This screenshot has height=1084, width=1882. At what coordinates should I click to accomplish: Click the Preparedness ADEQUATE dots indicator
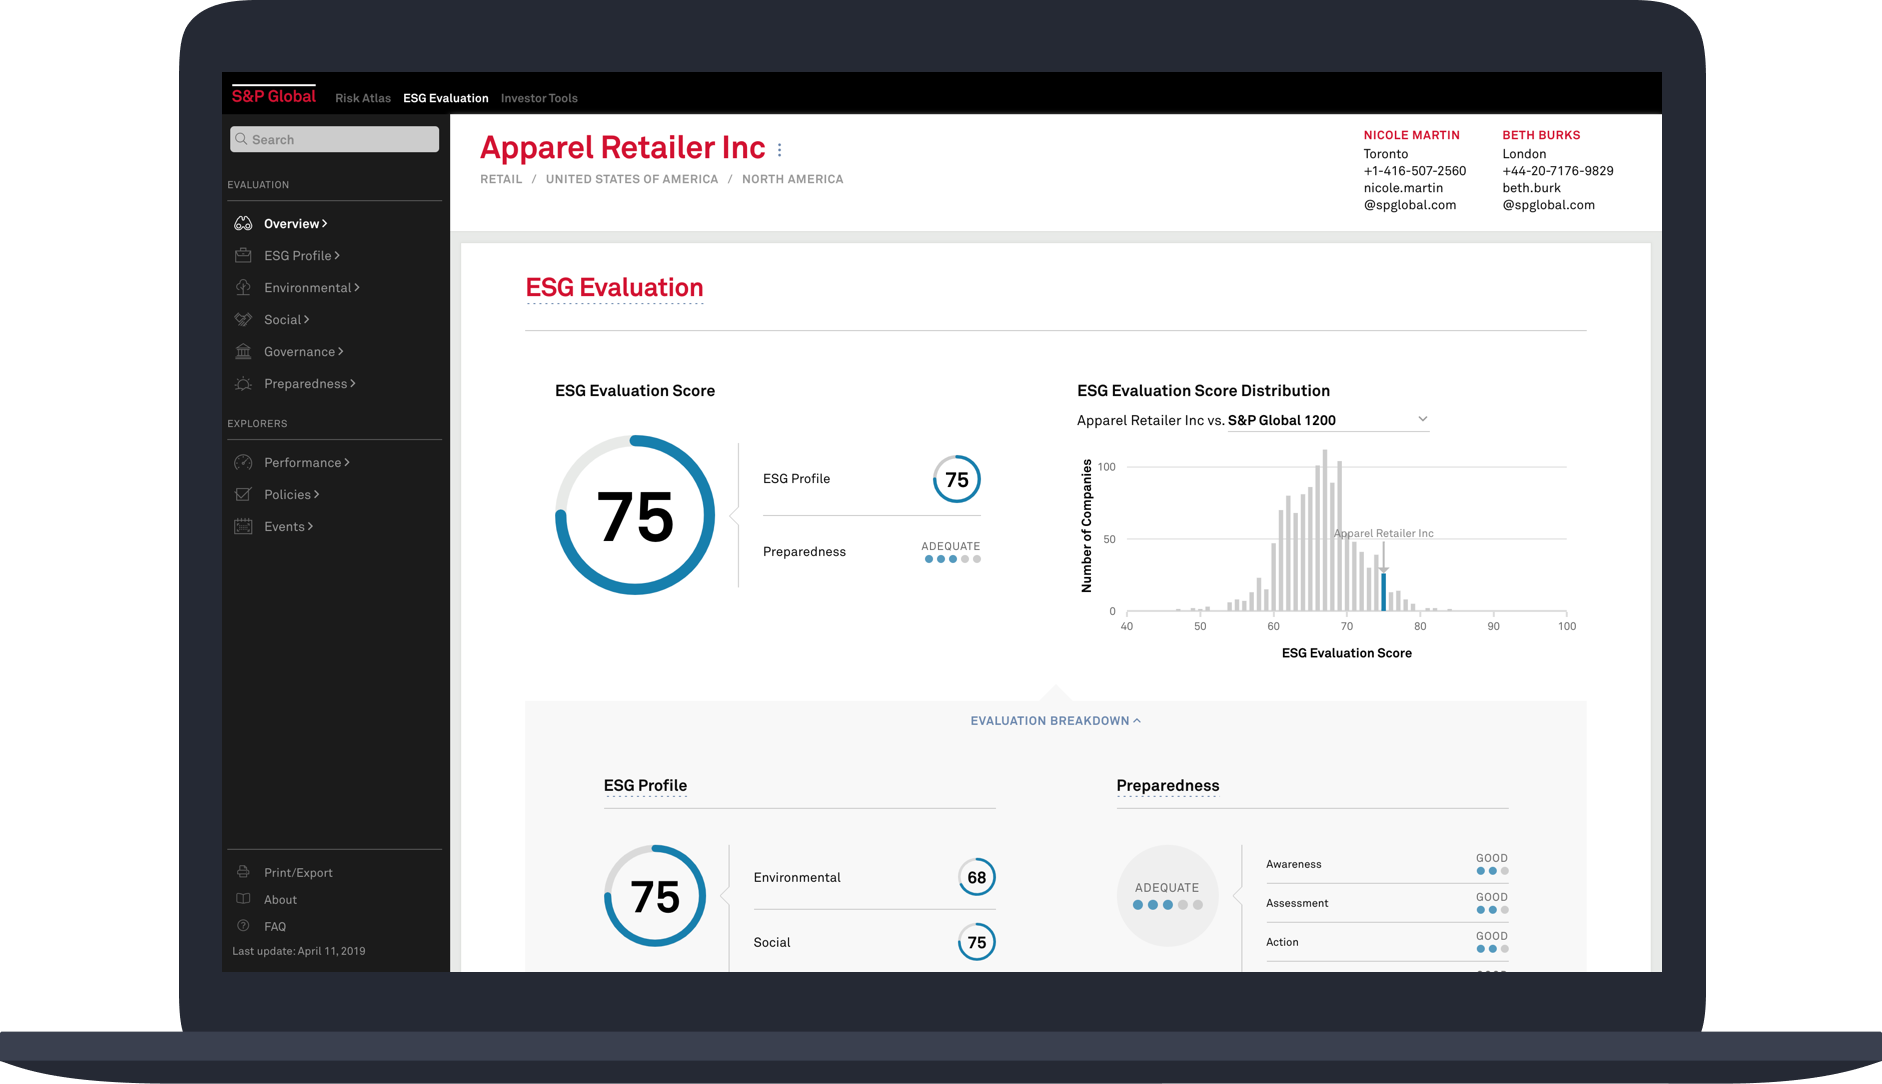[952, 559]
